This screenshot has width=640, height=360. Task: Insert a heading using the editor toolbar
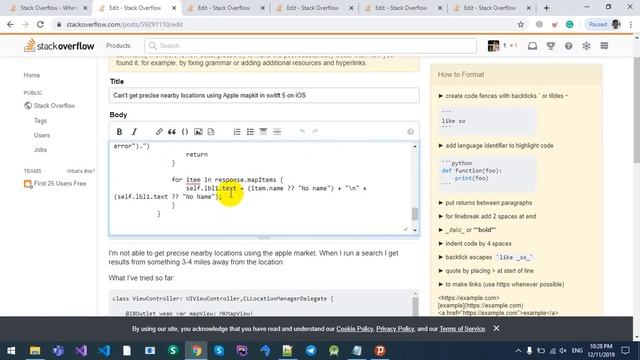[263, 131]
